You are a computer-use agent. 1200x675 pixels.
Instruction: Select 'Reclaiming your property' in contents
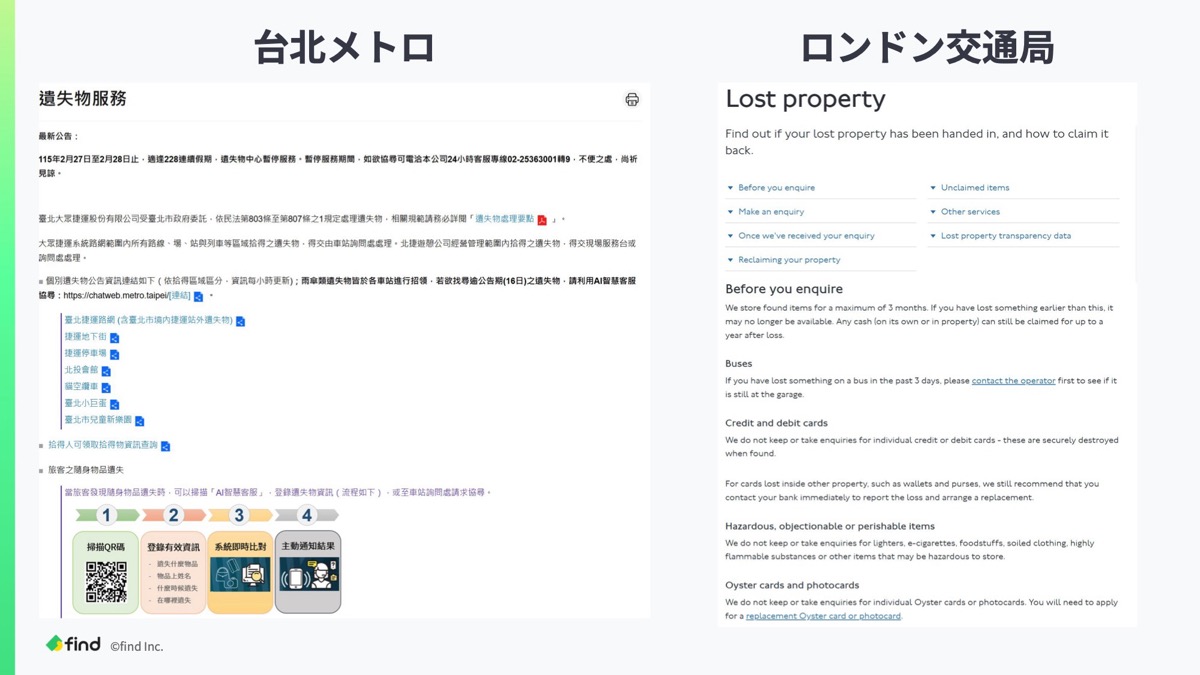788,260
